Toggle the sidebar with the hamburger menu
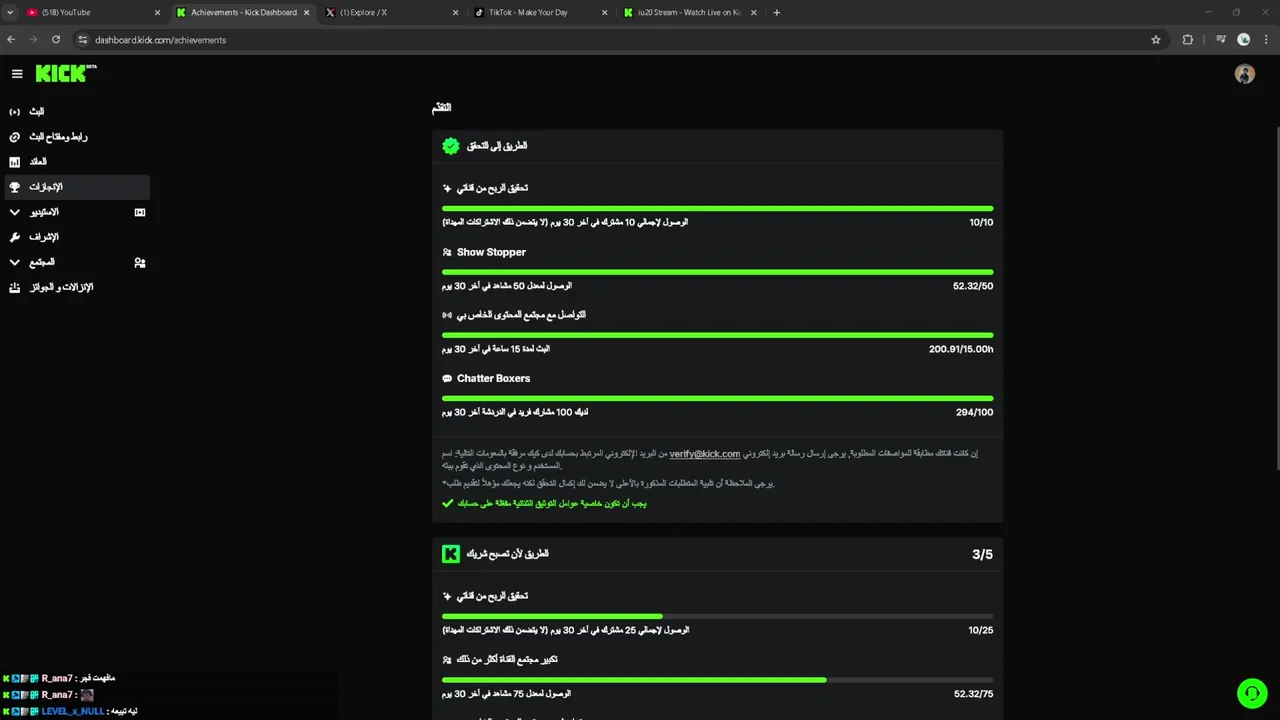The width and height of the screenshot is (1280, 720). [17, 74]
